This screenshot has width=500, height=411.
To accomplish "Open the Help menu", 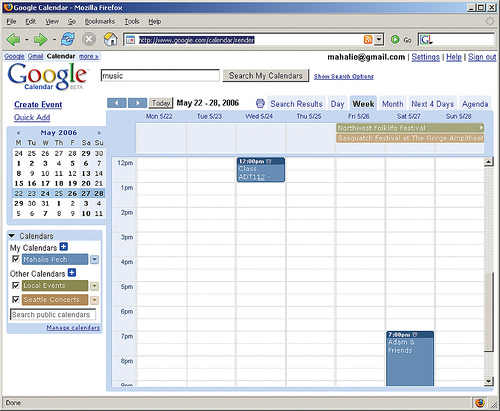I will [x=155, y=22].
